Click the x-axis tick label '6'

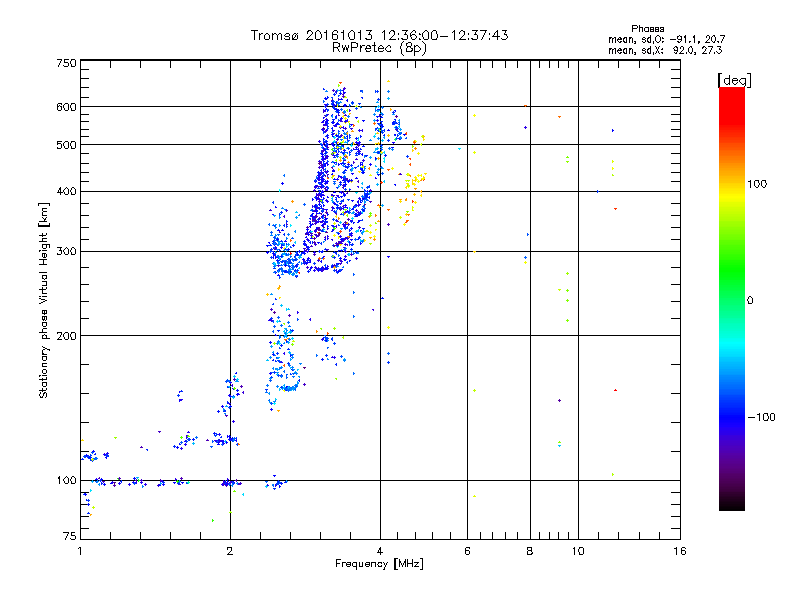tap(467, 551)
